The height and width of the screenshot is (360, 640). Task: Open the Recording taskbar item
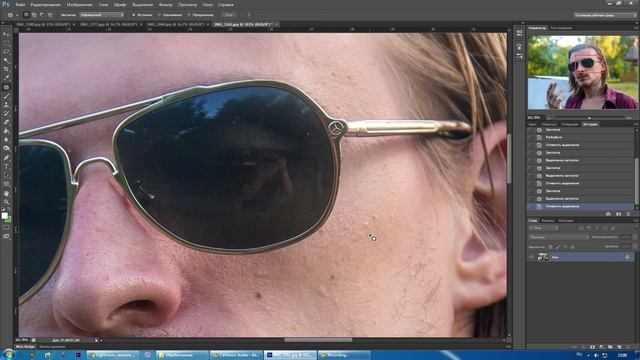(344, 355)
